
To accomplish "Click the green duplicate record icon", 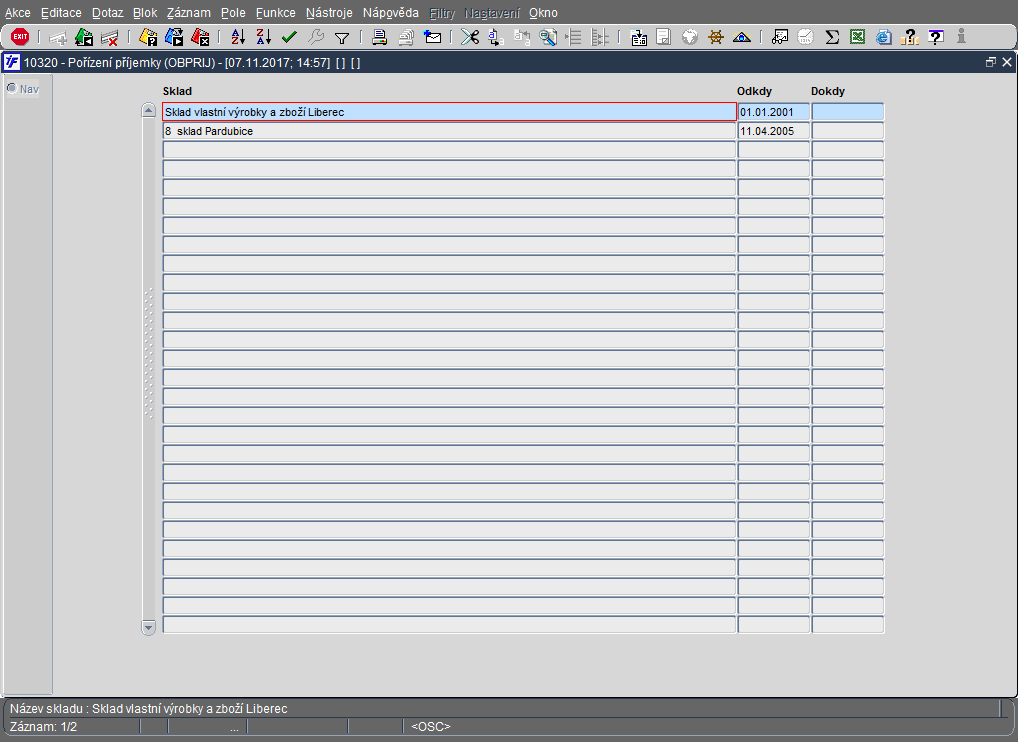I will point(84,38).
